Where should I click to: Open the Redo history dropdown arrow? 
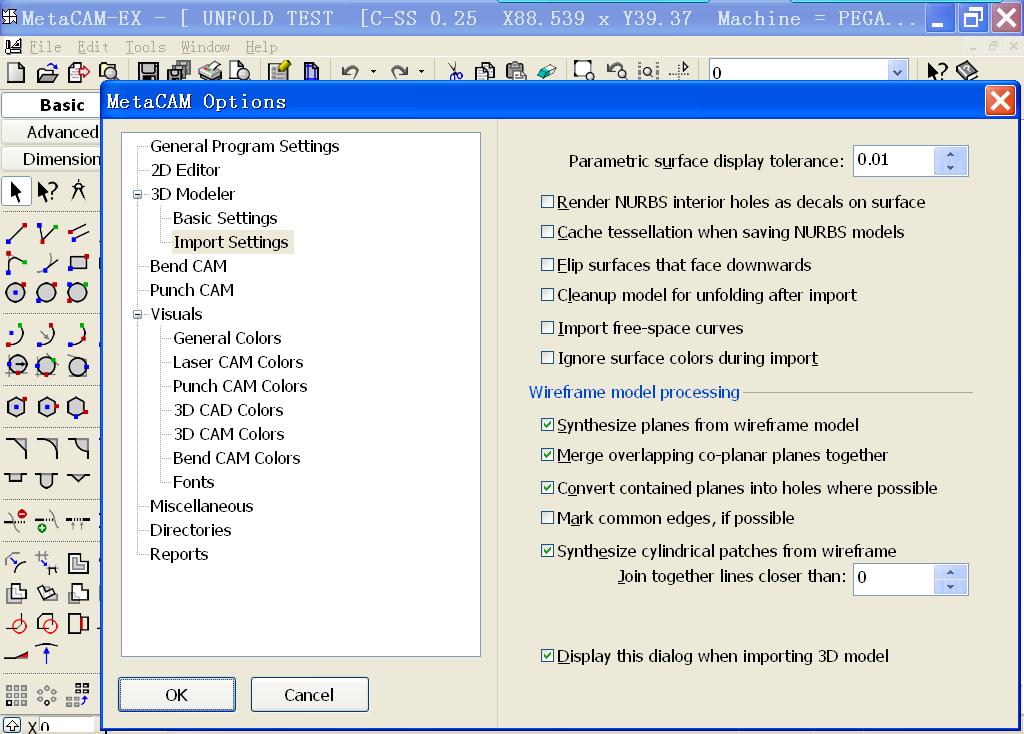[x=421, y=72]
